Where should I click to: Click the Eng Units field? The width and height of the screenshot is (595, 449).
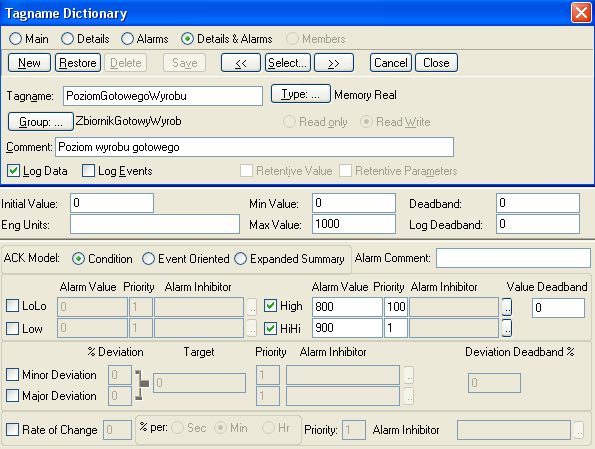click(155, 224)
